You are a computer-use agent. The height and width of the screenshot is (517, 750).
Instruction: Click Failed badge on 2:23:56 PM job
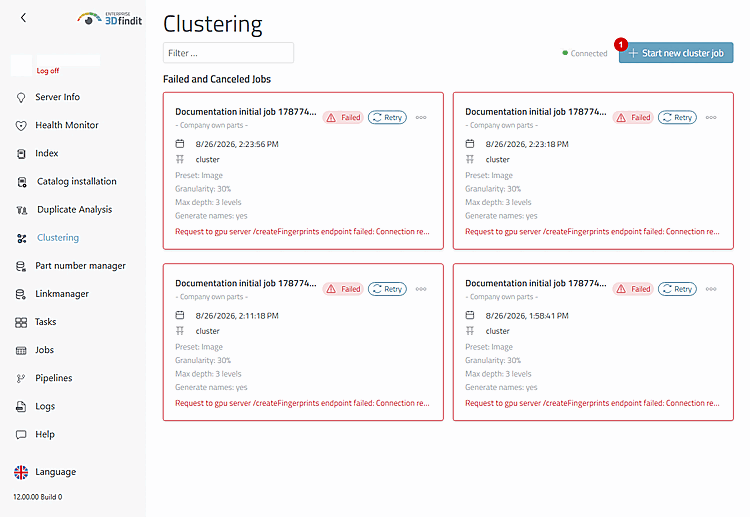pyautogui.click(x=343, y=118)
